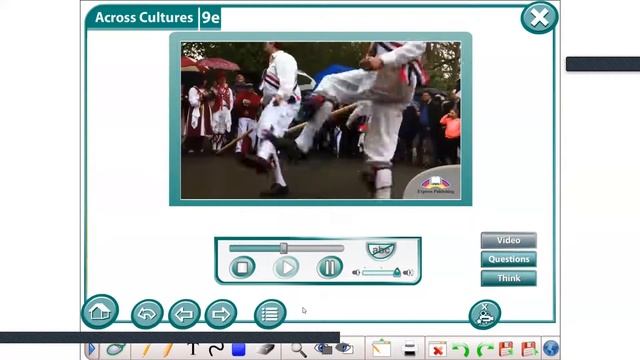Select the curved line tool
Viewport: 640px width, 360px height.
pyautogui.click(x=216, y=349)
